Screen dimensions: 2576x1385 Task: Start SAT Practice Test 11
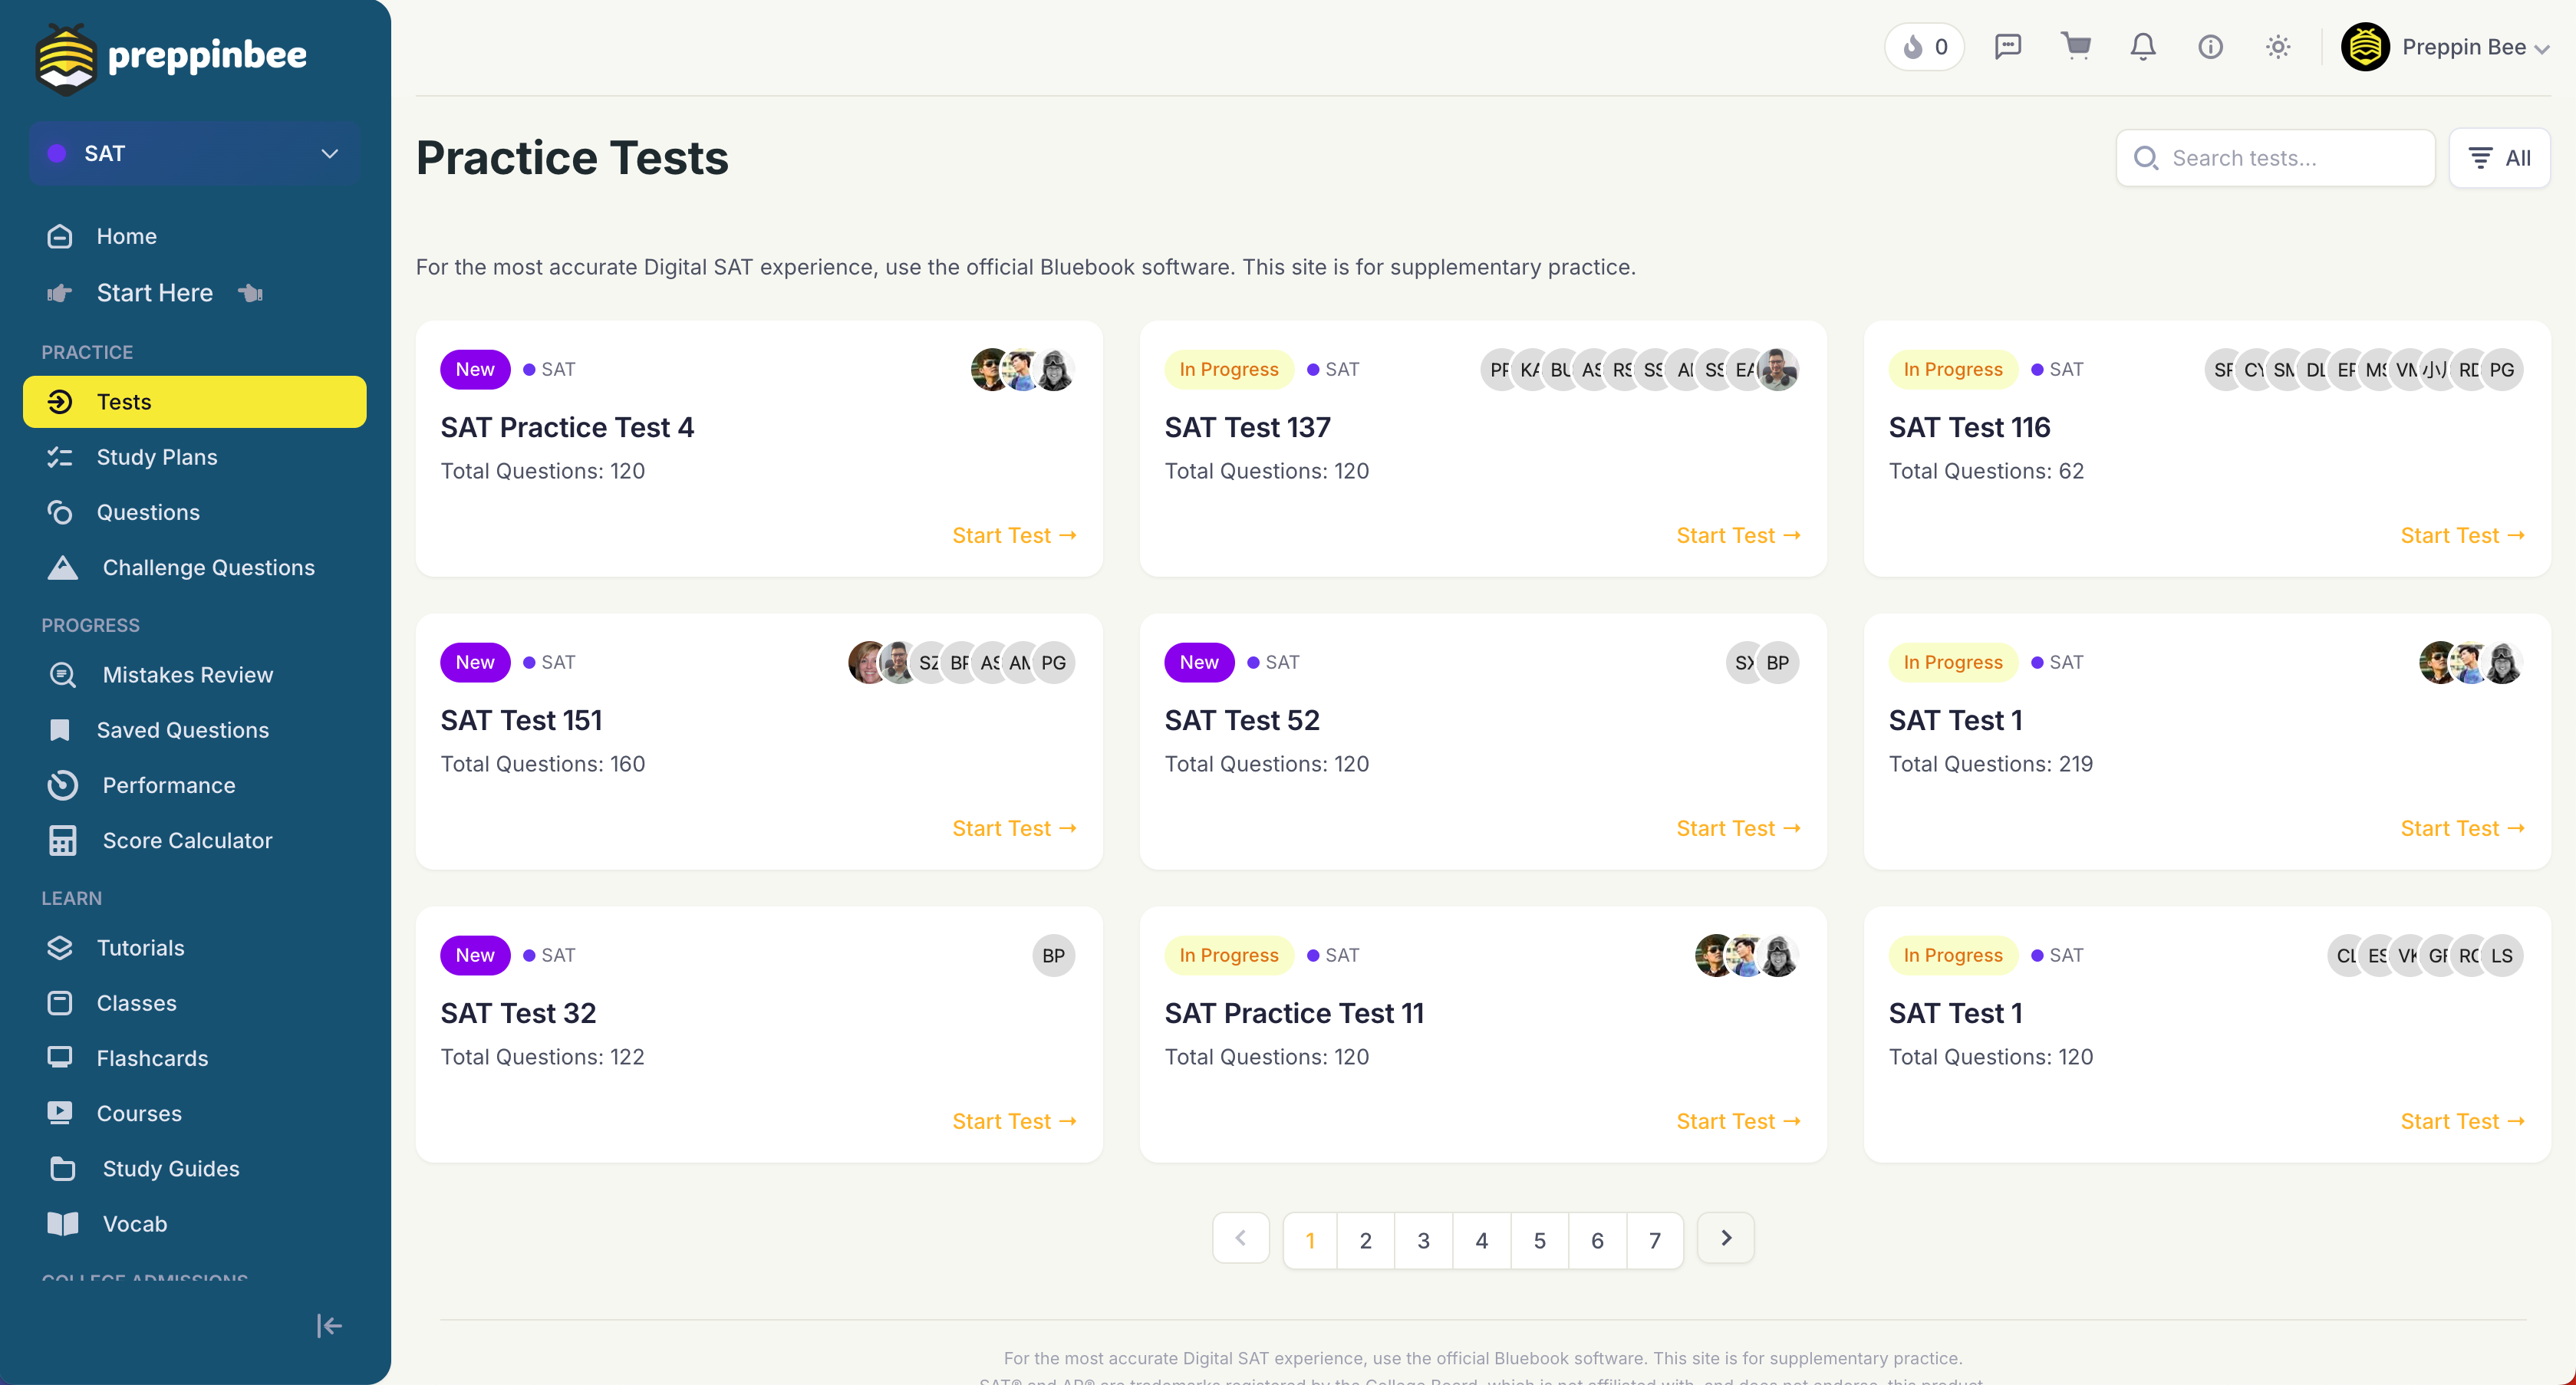[1738, 1122]
